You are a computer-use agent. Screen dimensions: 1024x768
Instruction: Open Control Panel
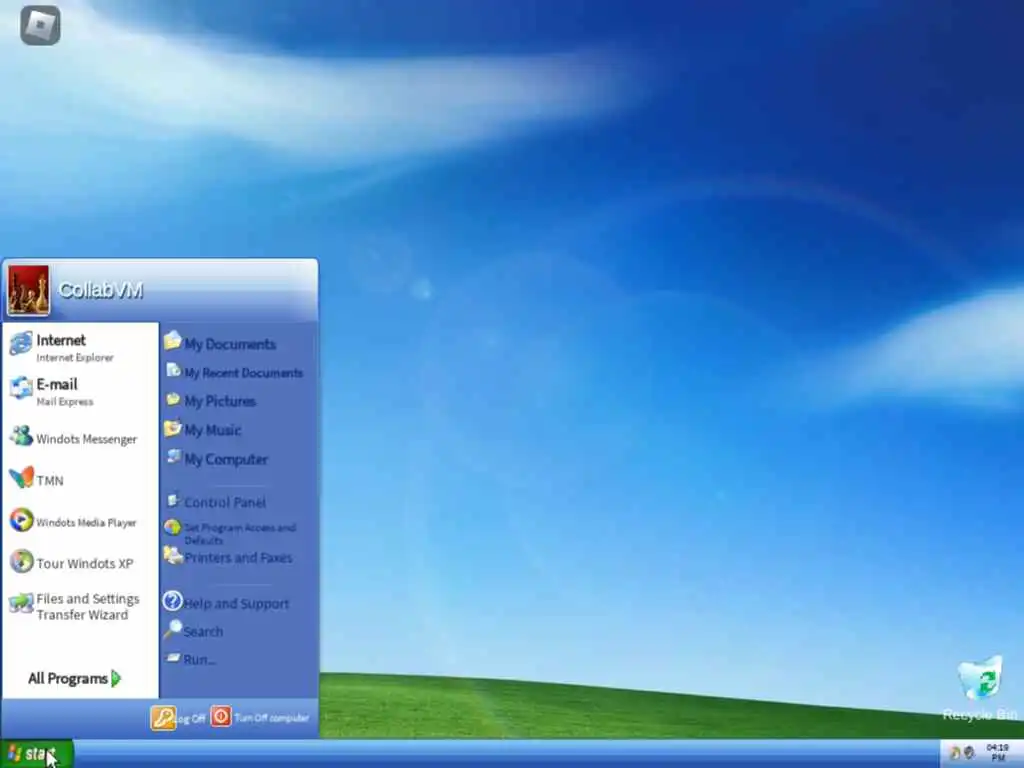216,502
